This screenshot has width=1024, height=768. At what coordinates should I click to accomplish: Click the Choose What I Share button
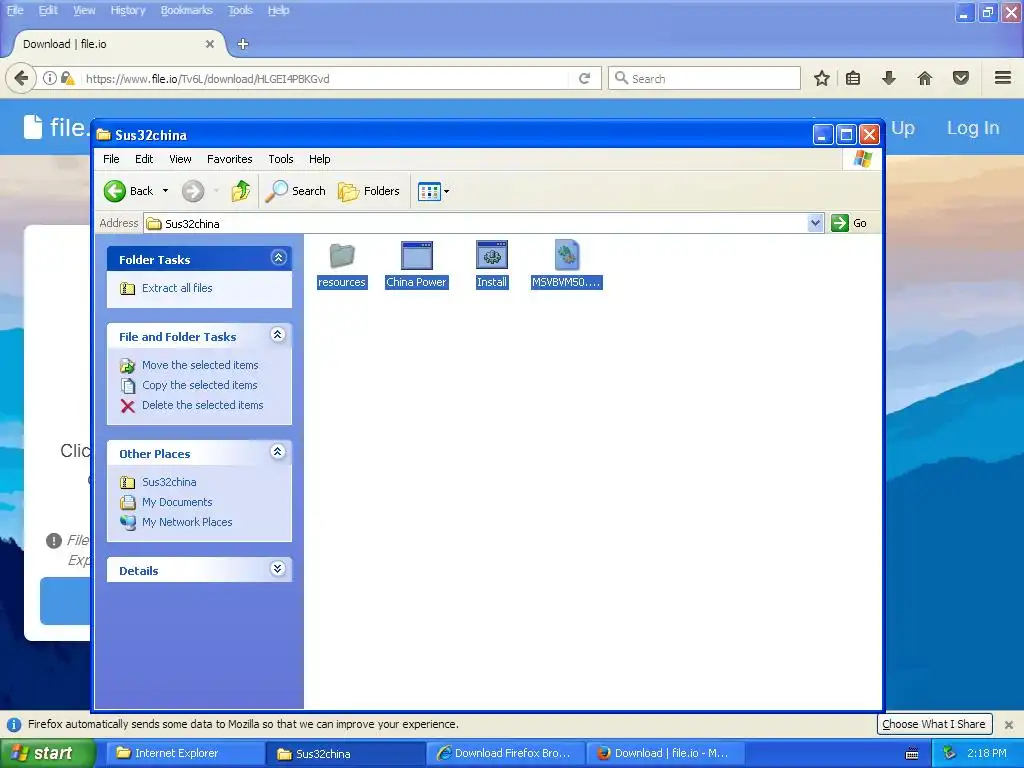[934, 724]
